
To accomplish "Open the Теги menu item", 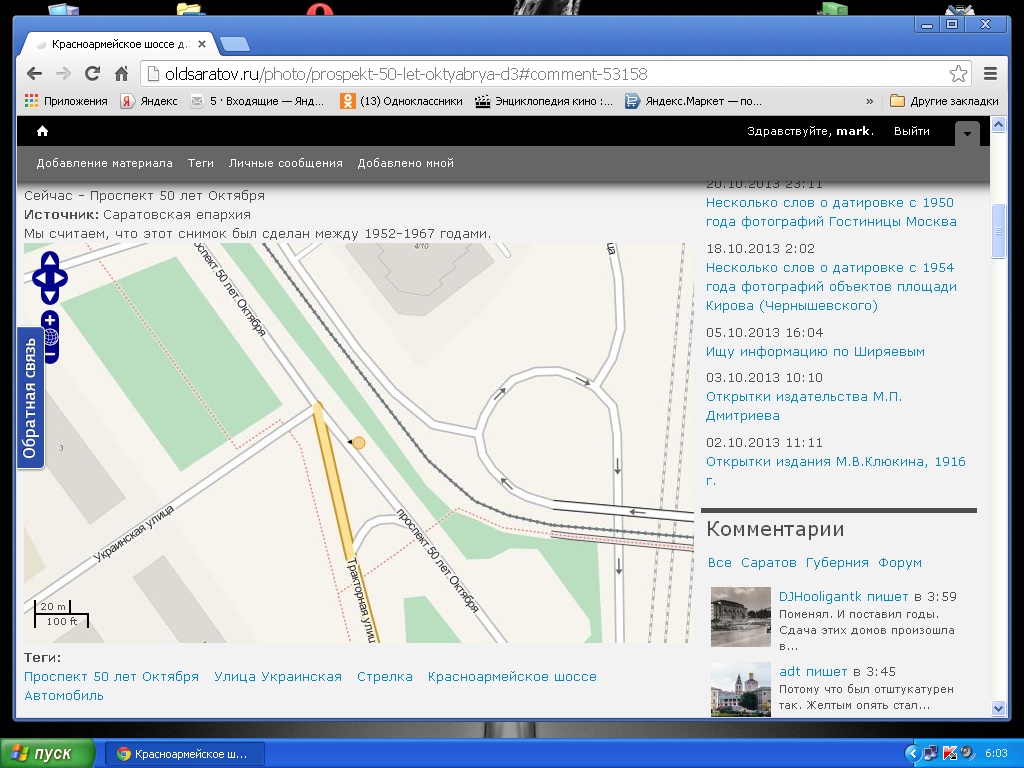I will 200,163.
